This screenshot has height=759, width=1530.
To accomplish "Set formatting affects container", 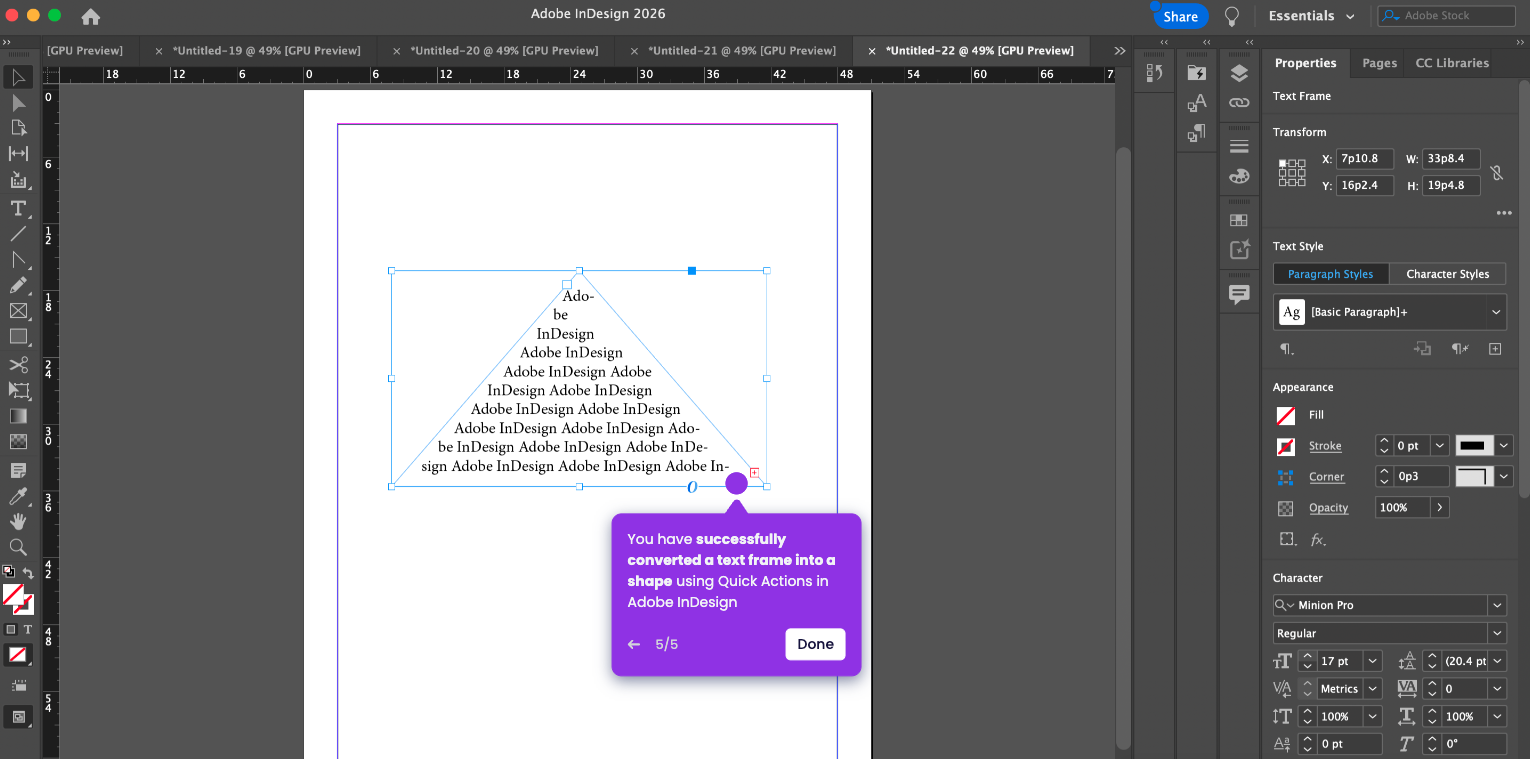I will tap(11, 629).
